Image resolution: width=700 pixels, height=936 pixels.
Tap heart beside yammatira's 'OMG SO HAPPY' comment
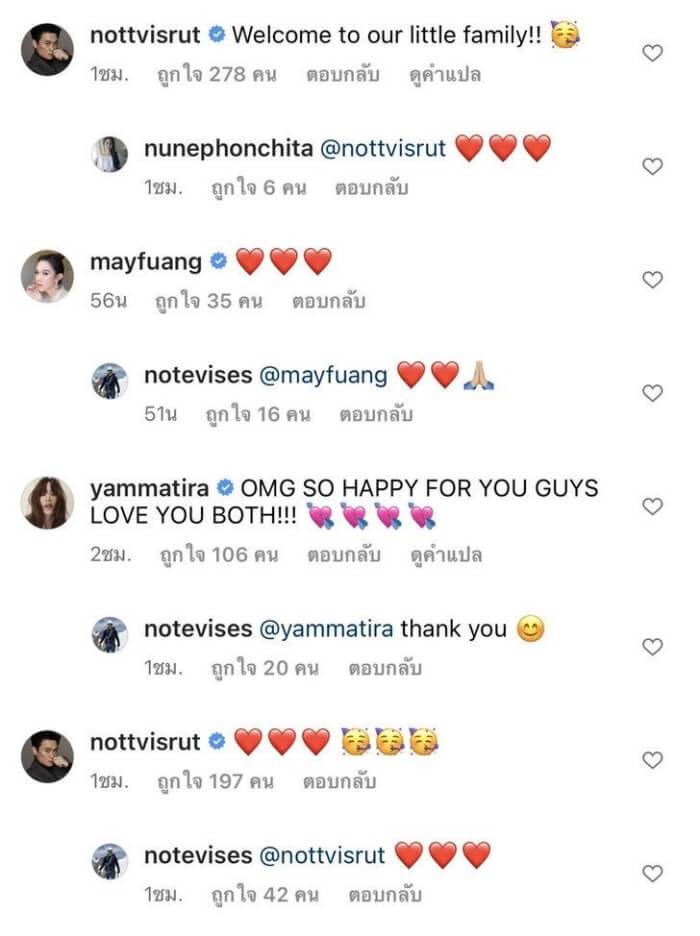652,507
